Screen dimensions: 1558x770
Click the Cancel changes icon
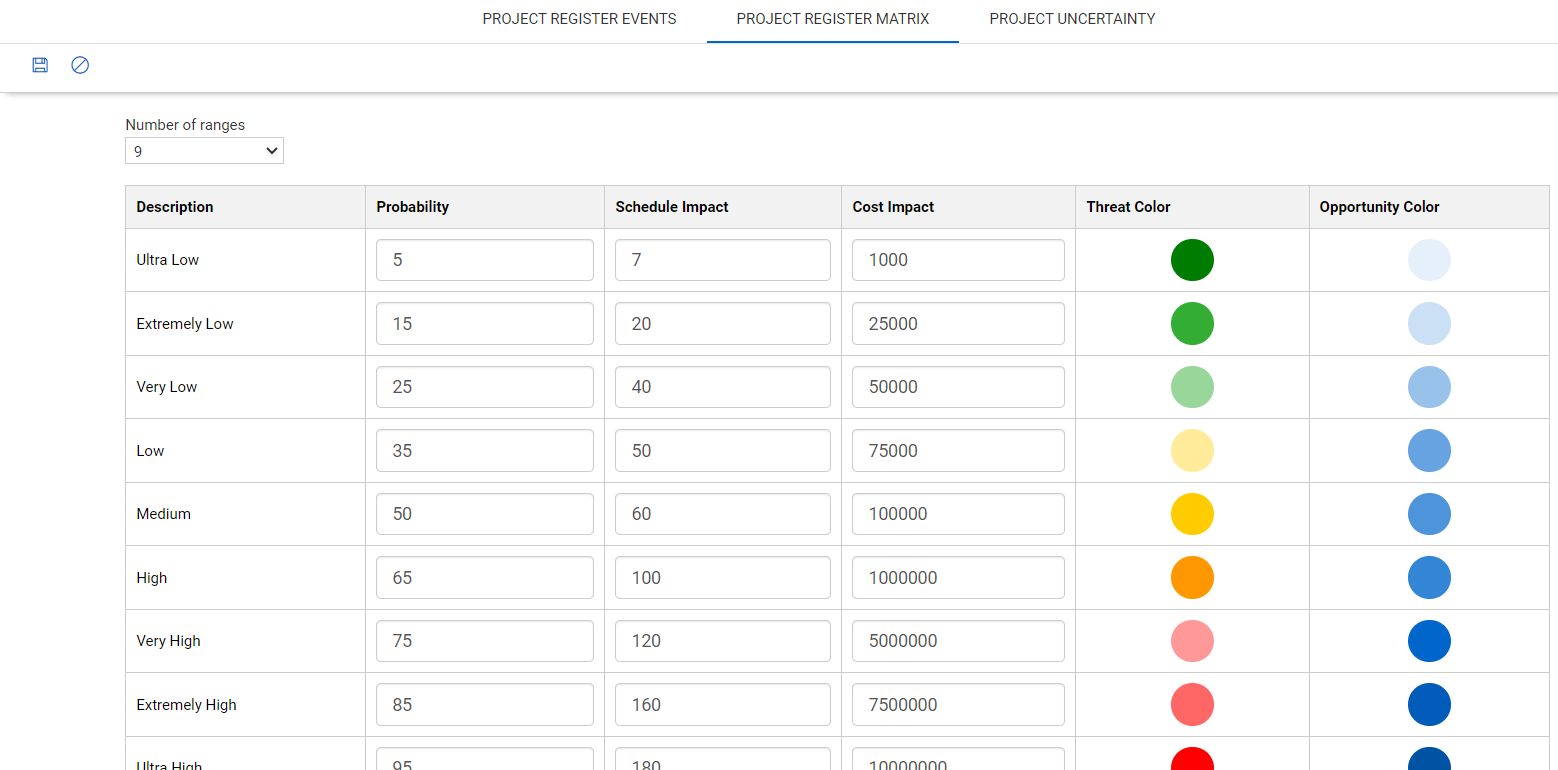coord(80,65)
